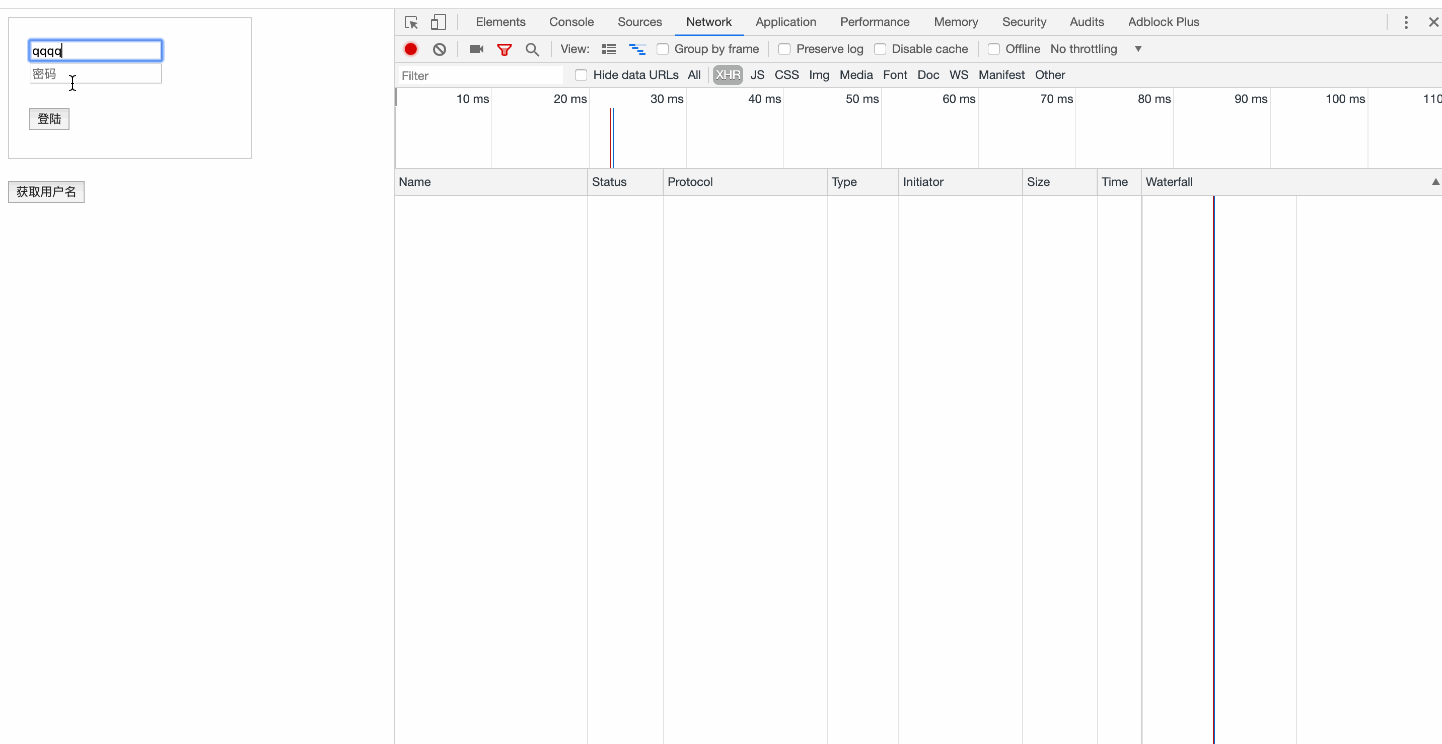Viewport: 1442px width, 744px height.
Task: Click the 获取用户名 button
Action: (46, 192)
